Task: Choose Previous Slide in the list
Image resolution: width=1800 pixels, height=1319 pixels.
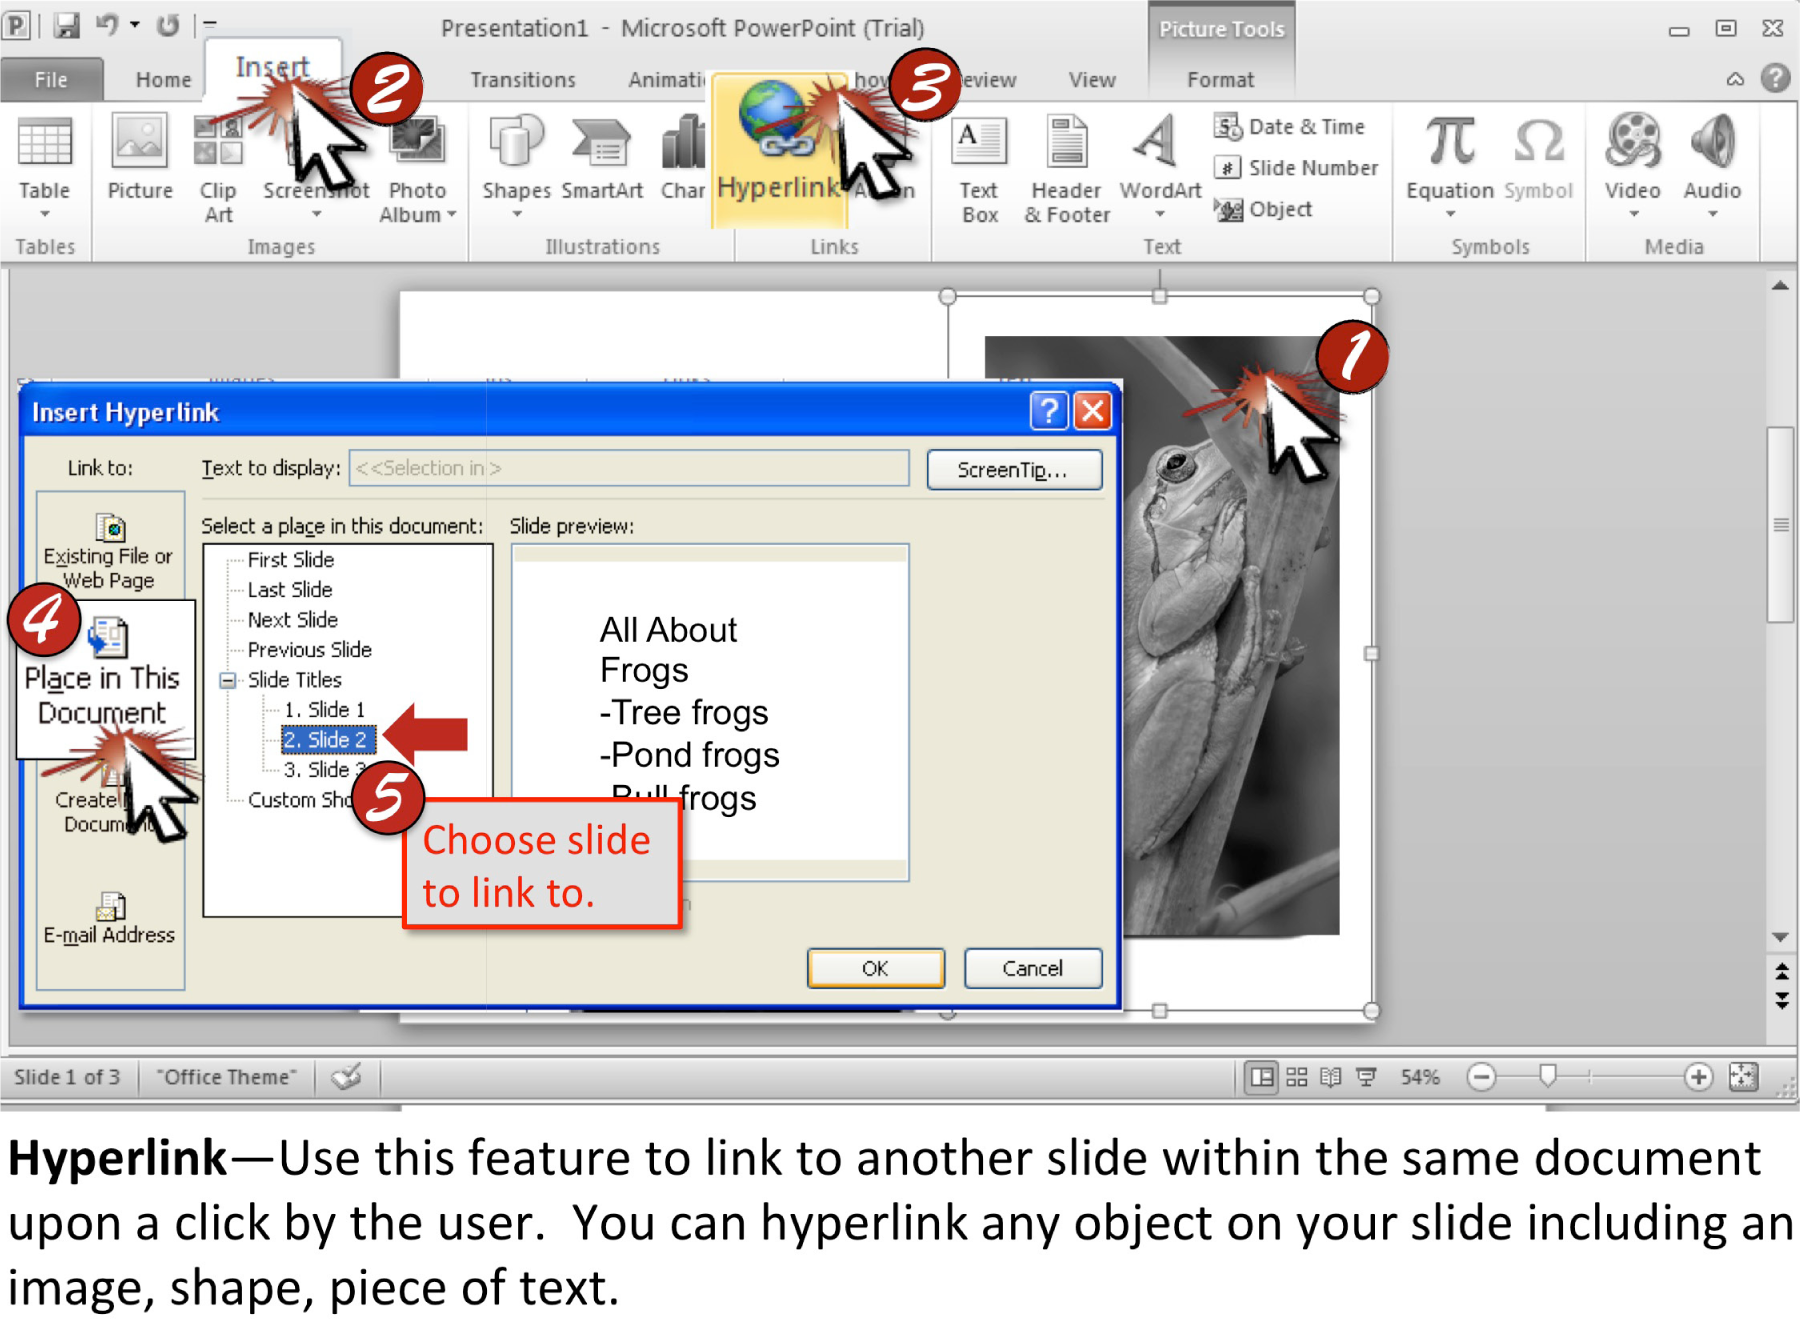Action: point(310,650)
